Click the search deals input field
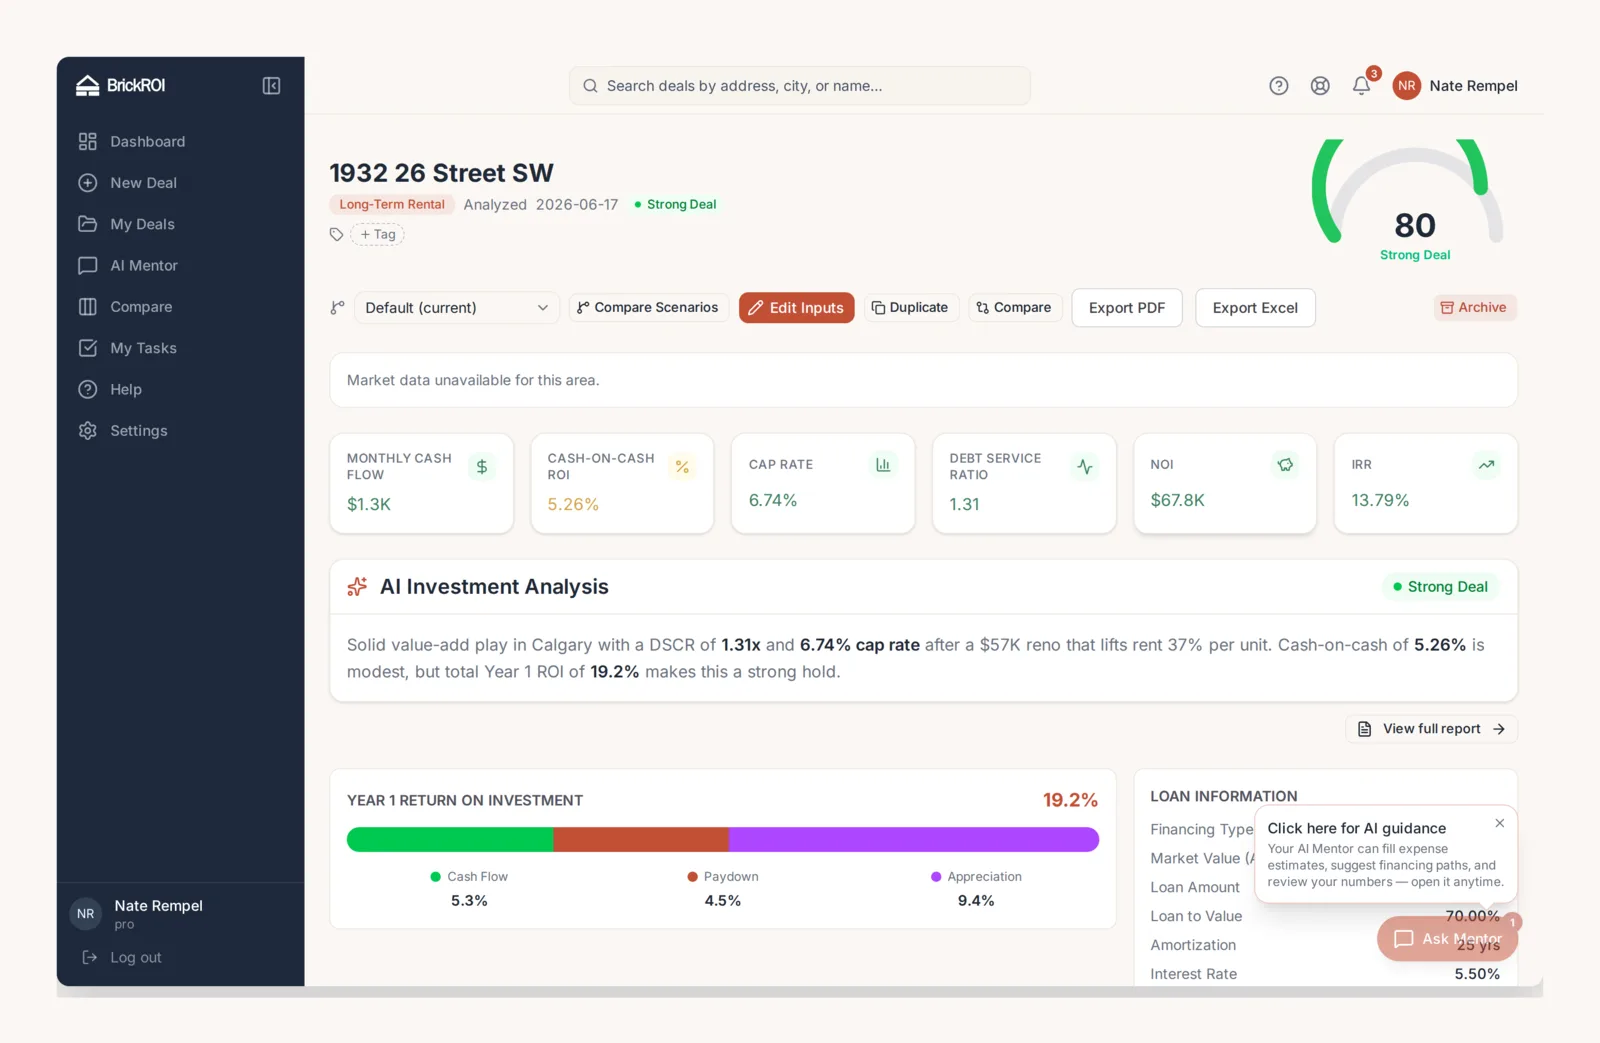Screen dimensions: 1600x1043 (799, 86)
